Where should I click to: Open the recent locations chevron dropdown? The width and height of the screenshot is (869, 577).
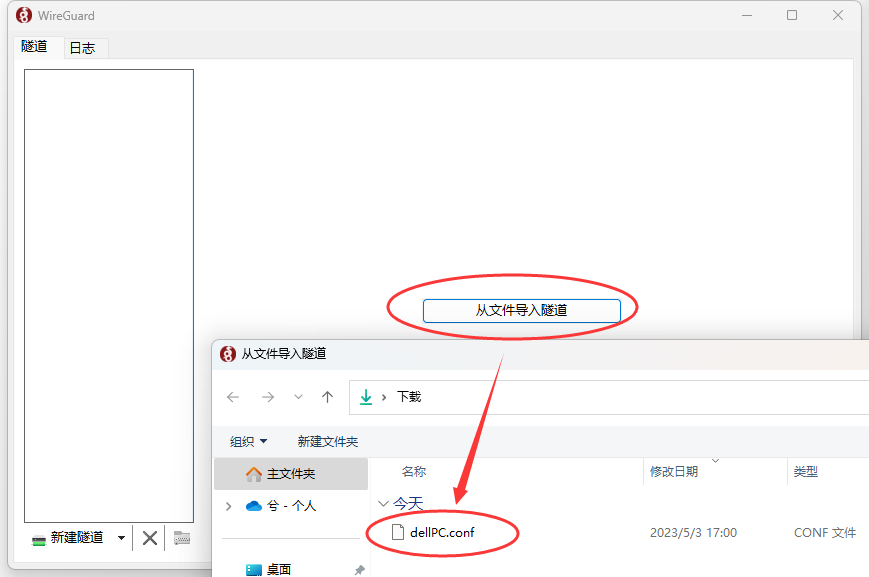click(298, 397)
